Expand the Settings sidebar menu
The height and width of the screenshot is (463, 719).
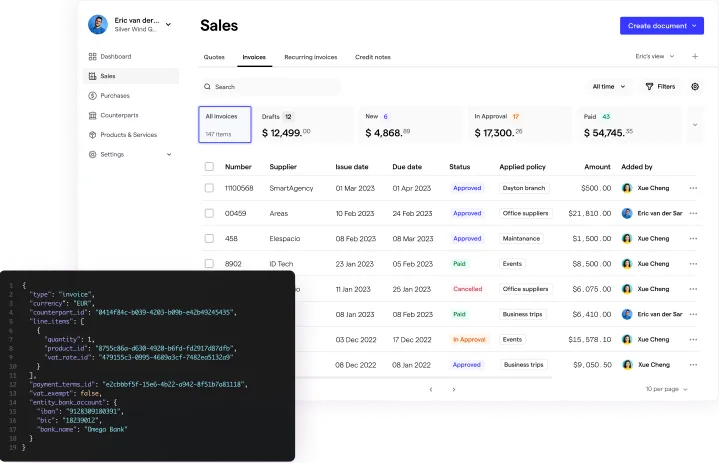coord(130,154)
